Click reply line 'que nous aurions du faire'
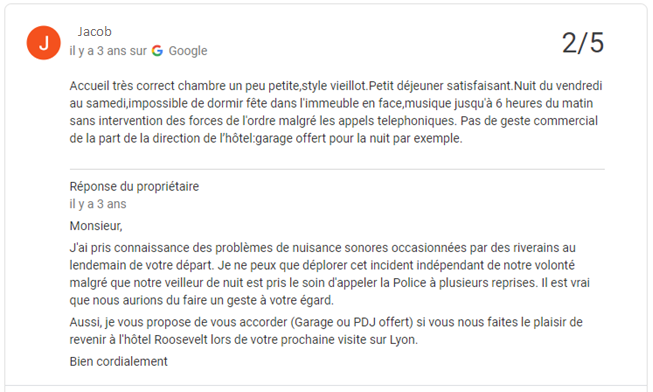 click(x=202, y=300)
